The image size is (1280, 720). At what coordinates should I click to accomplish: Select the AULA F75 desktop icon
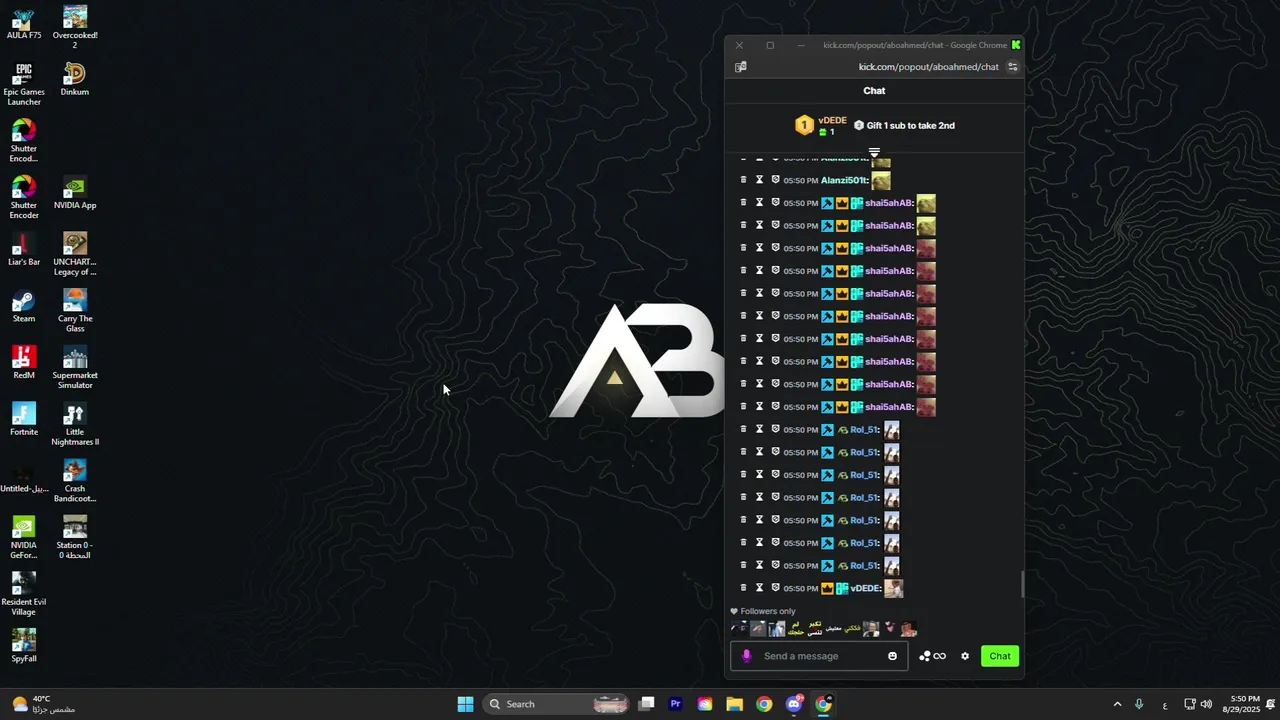[x=23, y=23]
